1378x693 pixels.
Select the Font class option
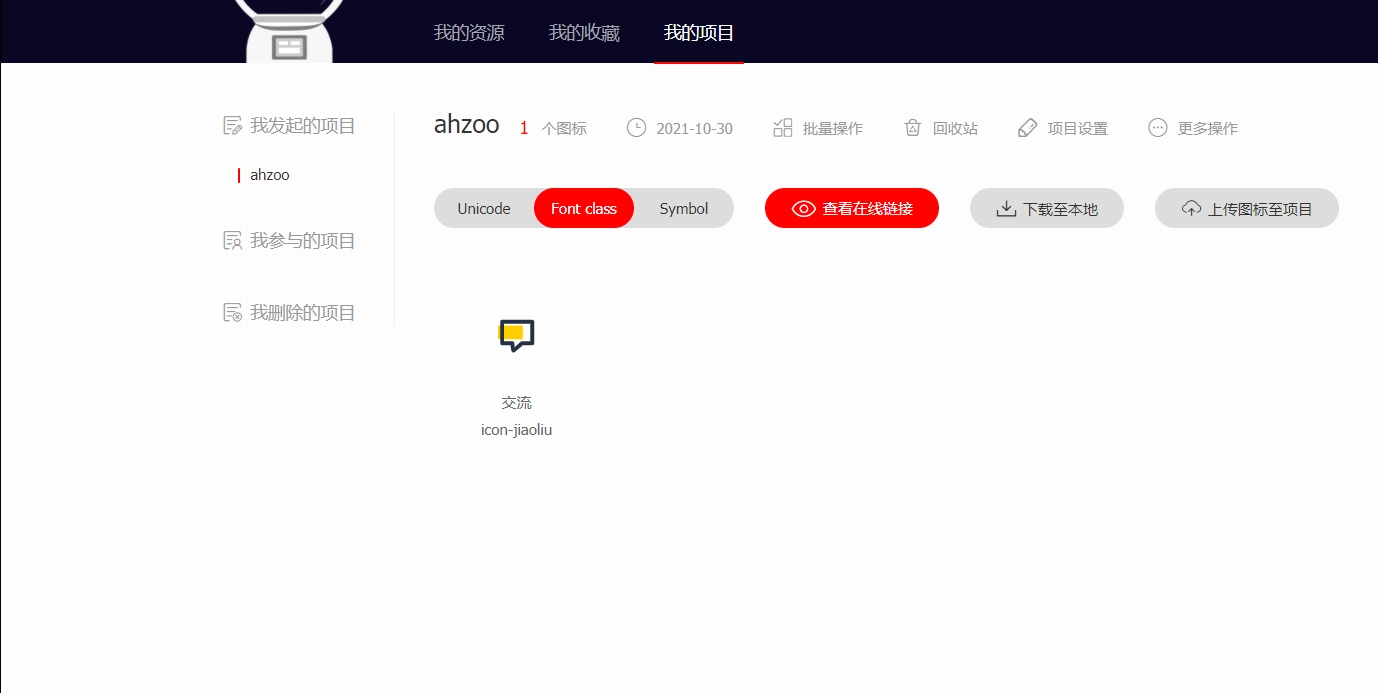584,209
